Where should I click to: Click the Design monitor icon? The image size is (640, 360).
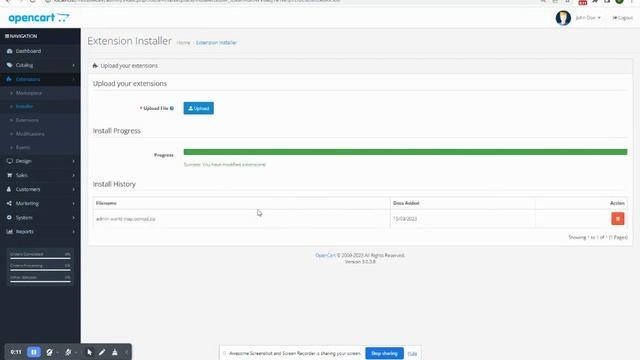pos(9,161)
